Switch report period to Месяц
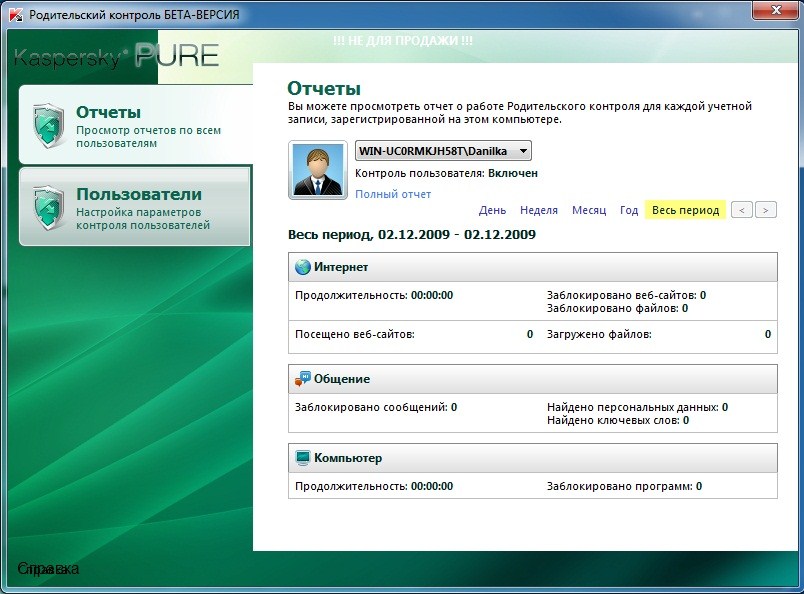Image resolution: width=804 pixels, height=594 pixels. click(589, 210)
